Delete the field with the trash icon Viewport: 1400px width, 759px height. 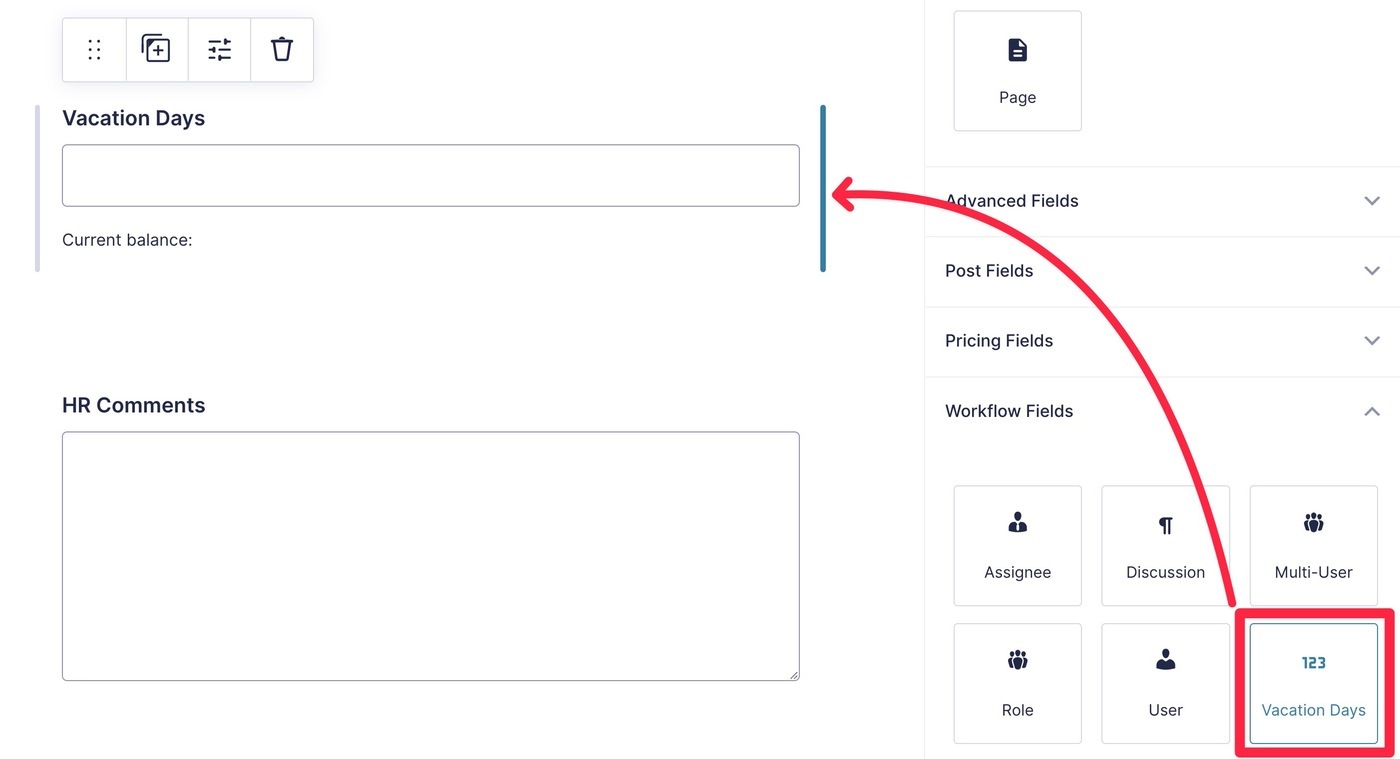click(x=282, y=49)
